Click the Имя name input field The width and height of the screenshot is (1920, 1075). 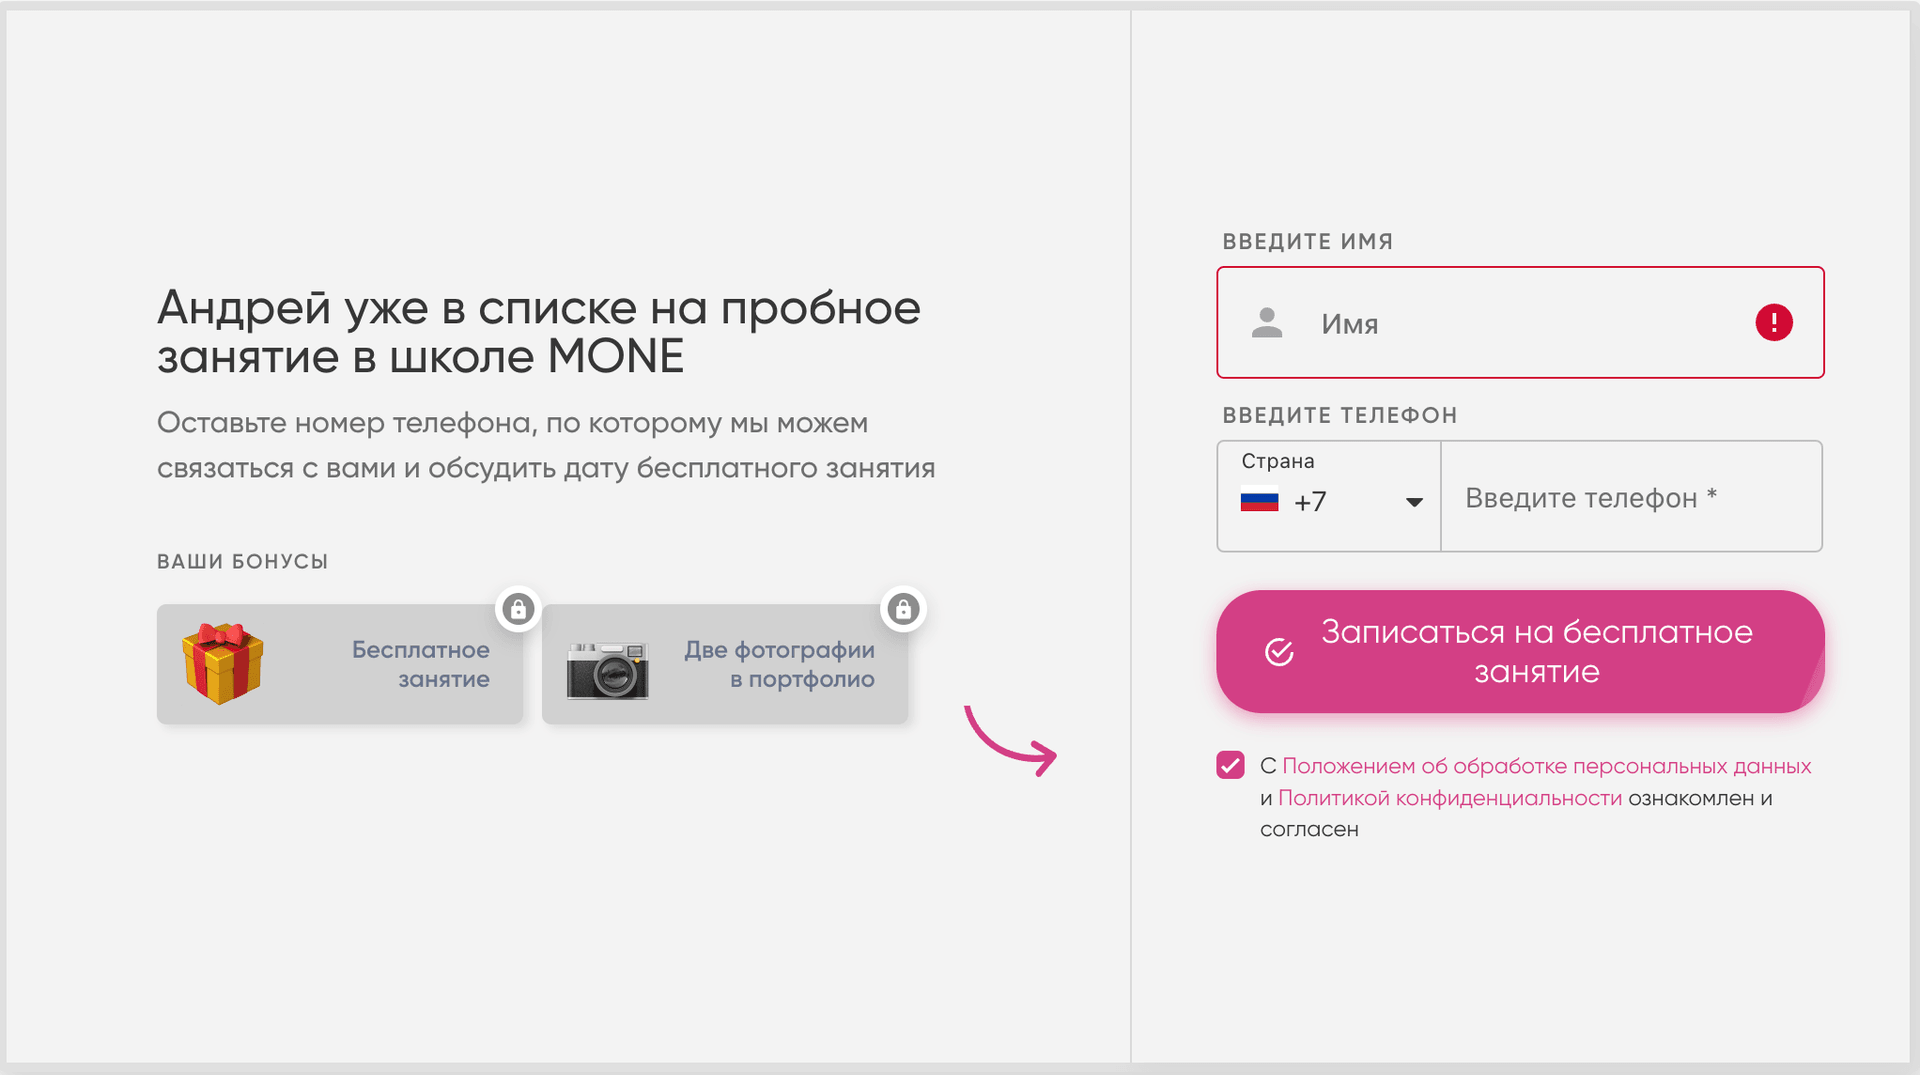pos(1520,323)
